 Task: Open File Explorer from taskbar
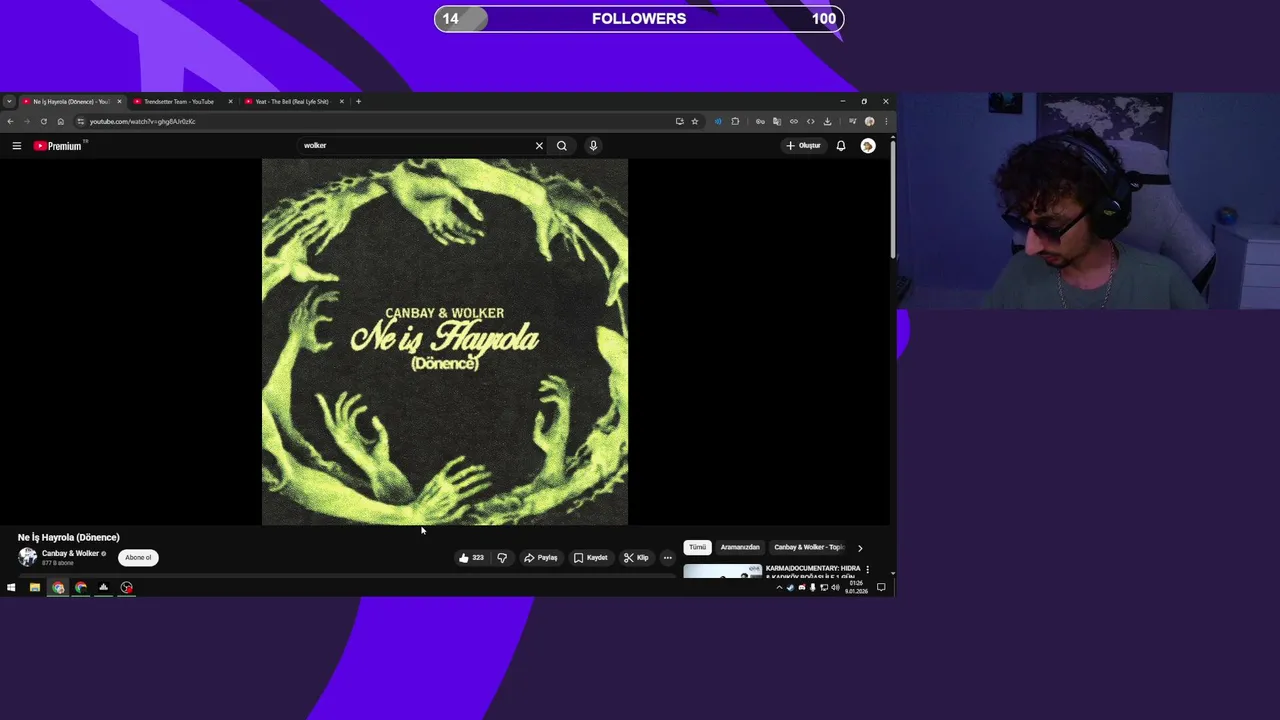click(x=34, y=588)
